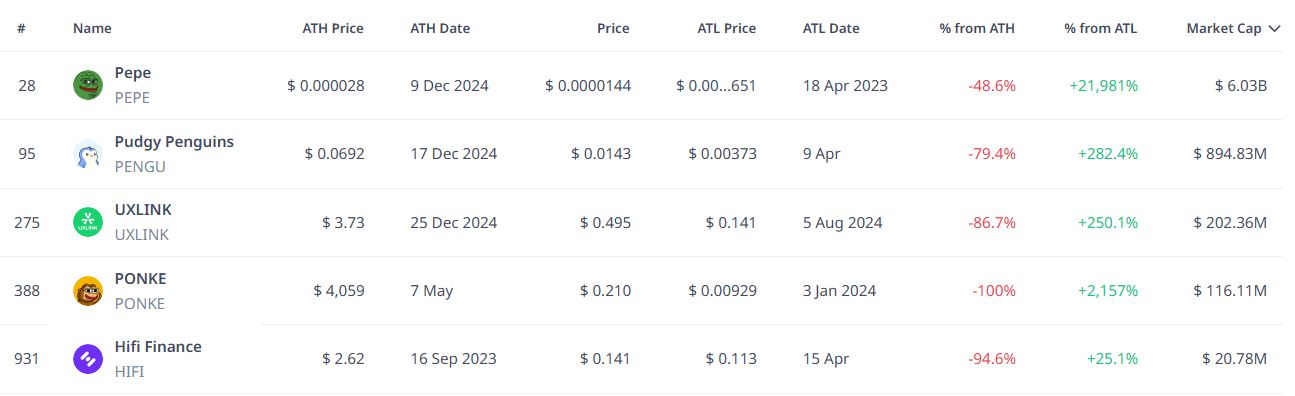The height and width of the screenshot is (396, 1295).
Task: Open the PONKE name link
Action: [x=141, y=279]
